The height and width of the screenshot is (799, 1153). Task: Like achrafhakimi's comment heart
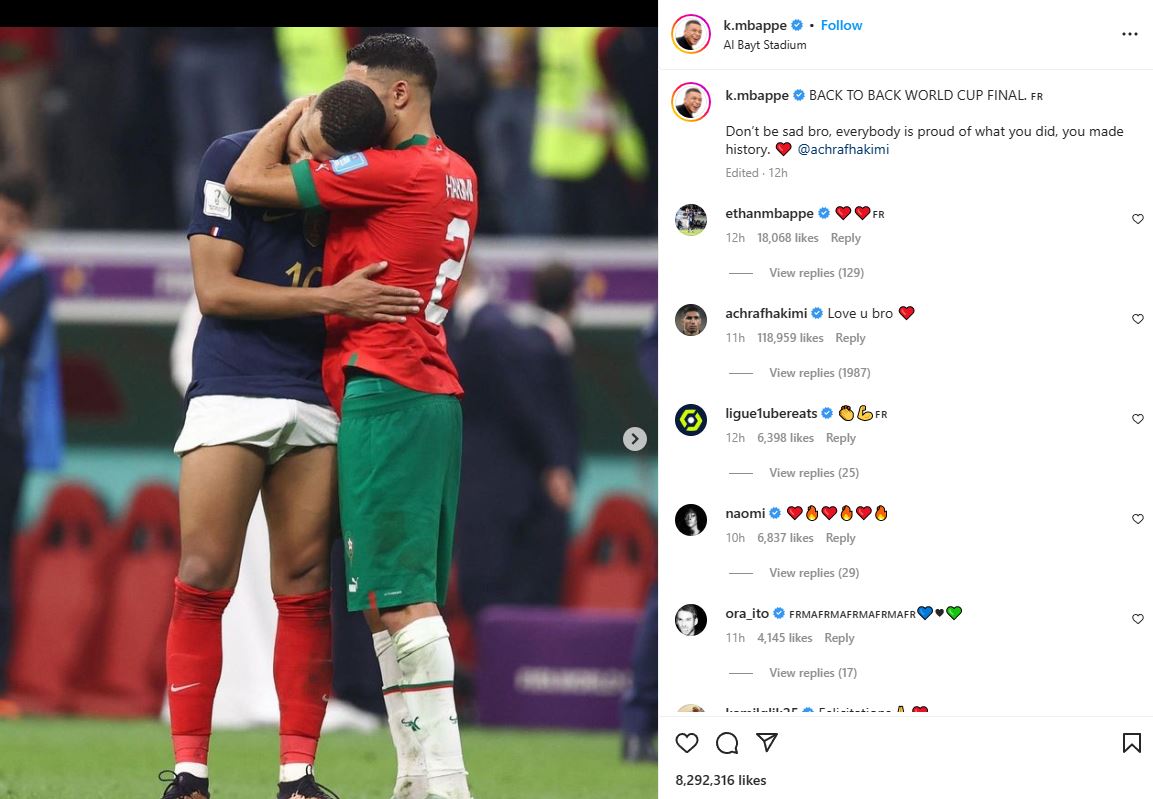(x=1138, y=319)
